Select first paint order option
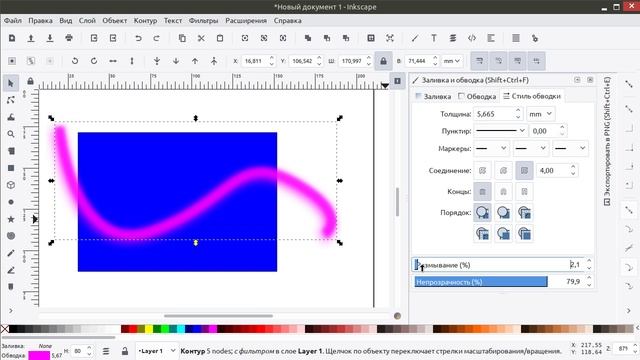The width and height of the screenshot is (640, 360). pos(482,213)
